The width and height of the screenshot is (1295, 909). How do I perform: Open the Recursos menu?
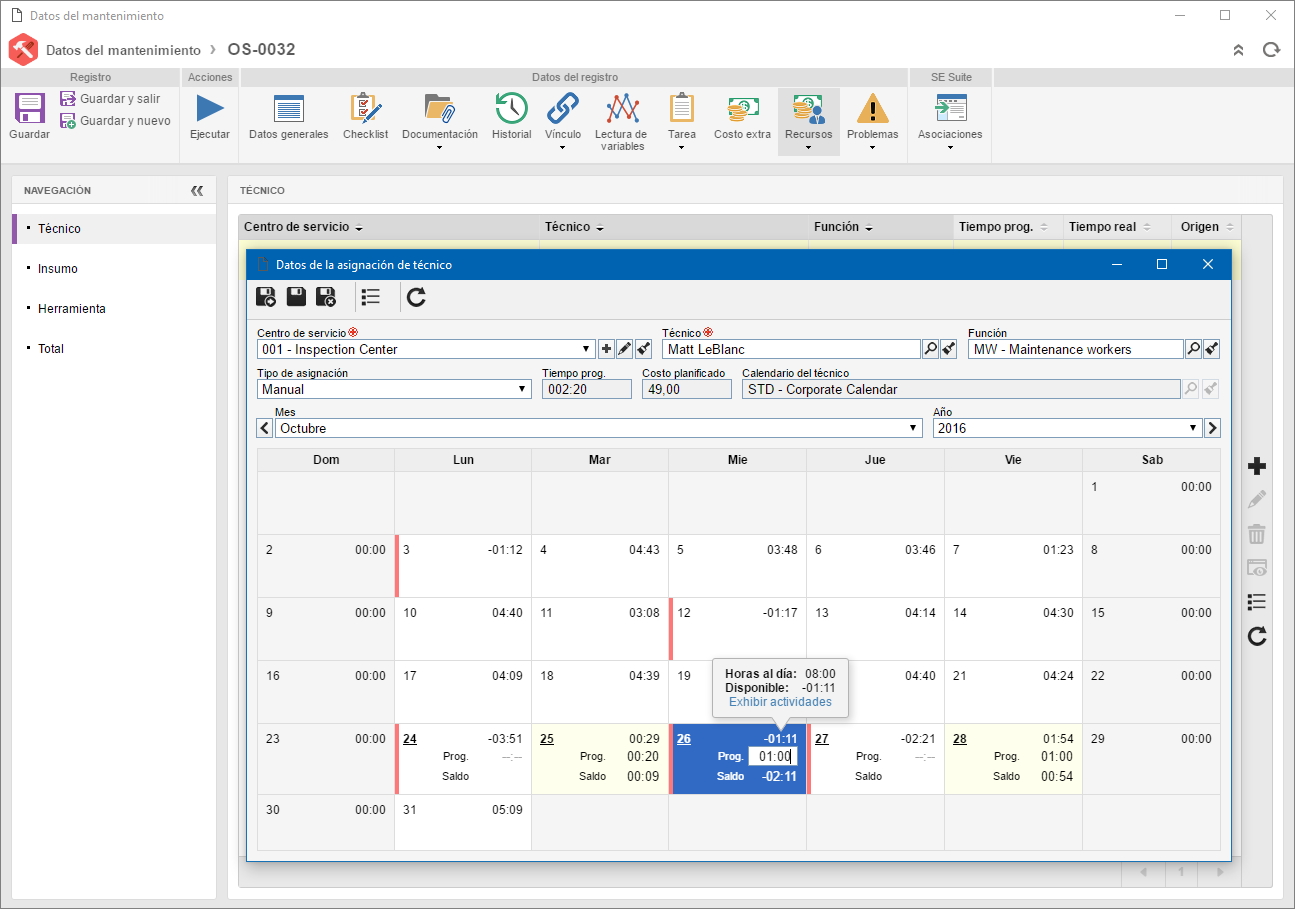tap(808, 120)
